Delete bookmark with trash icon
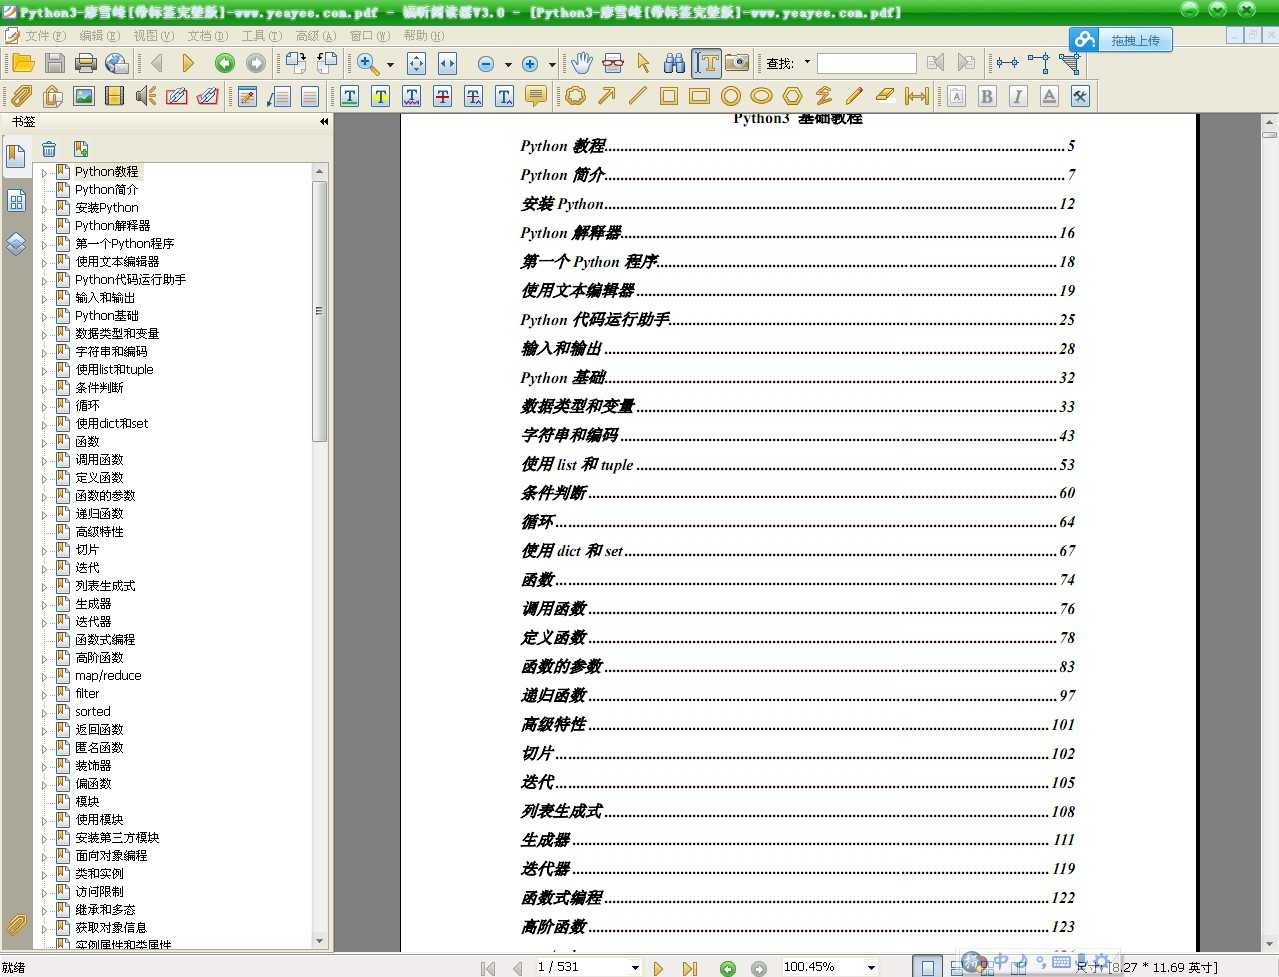The height and width of the screenshot is (977, 1279). (49, 149)
